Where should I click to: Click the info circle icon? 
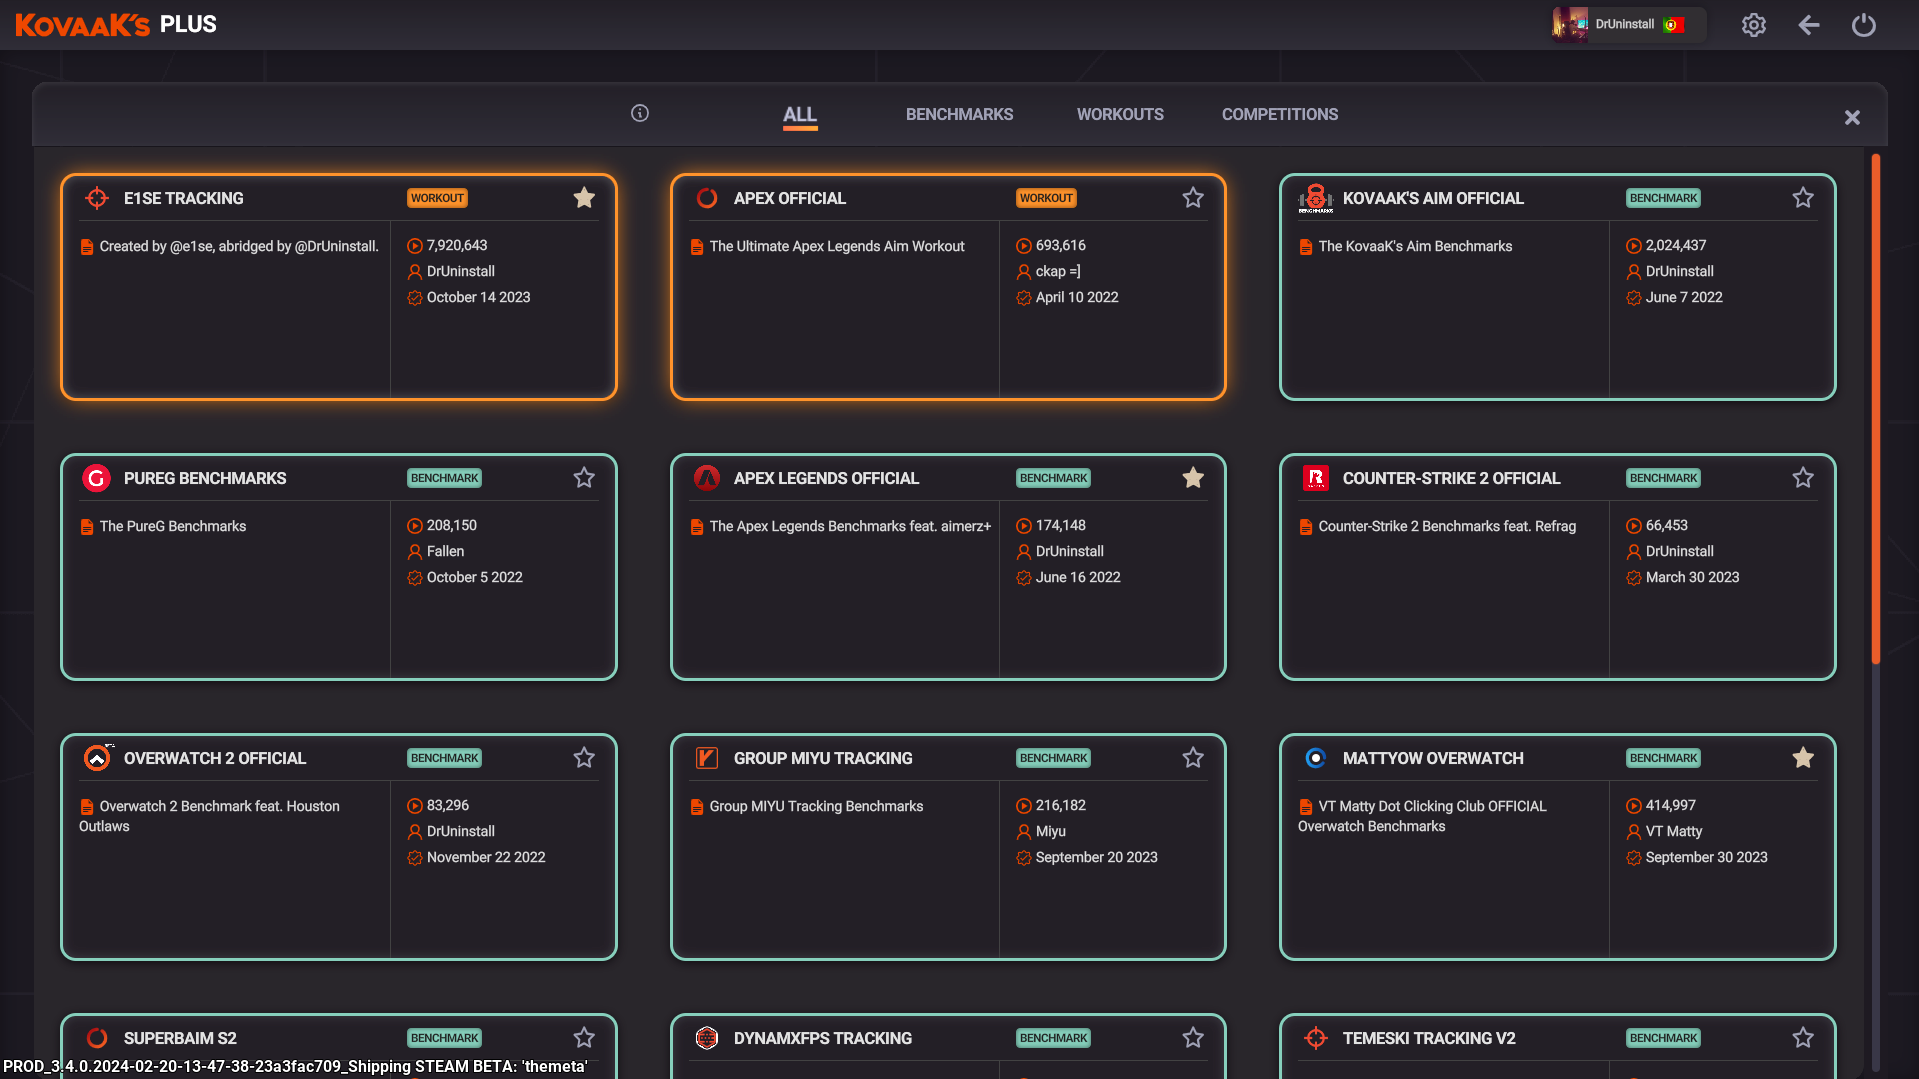coord(640,113)
